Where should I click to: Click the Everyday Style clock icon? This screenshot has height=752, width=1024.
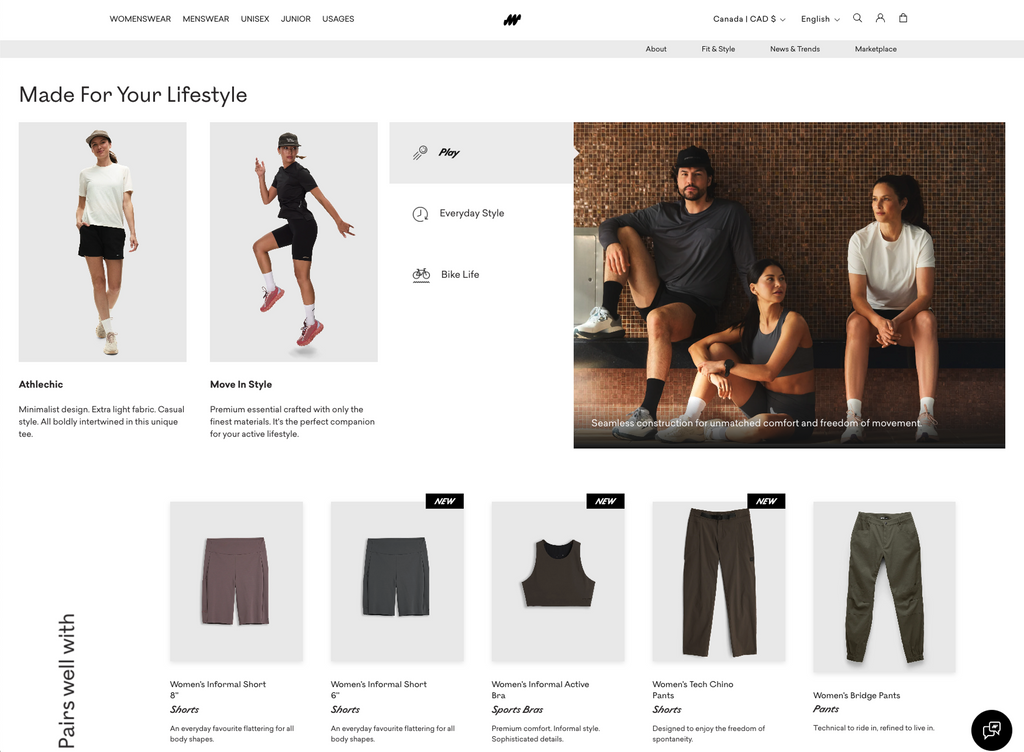tap(420, 214)
